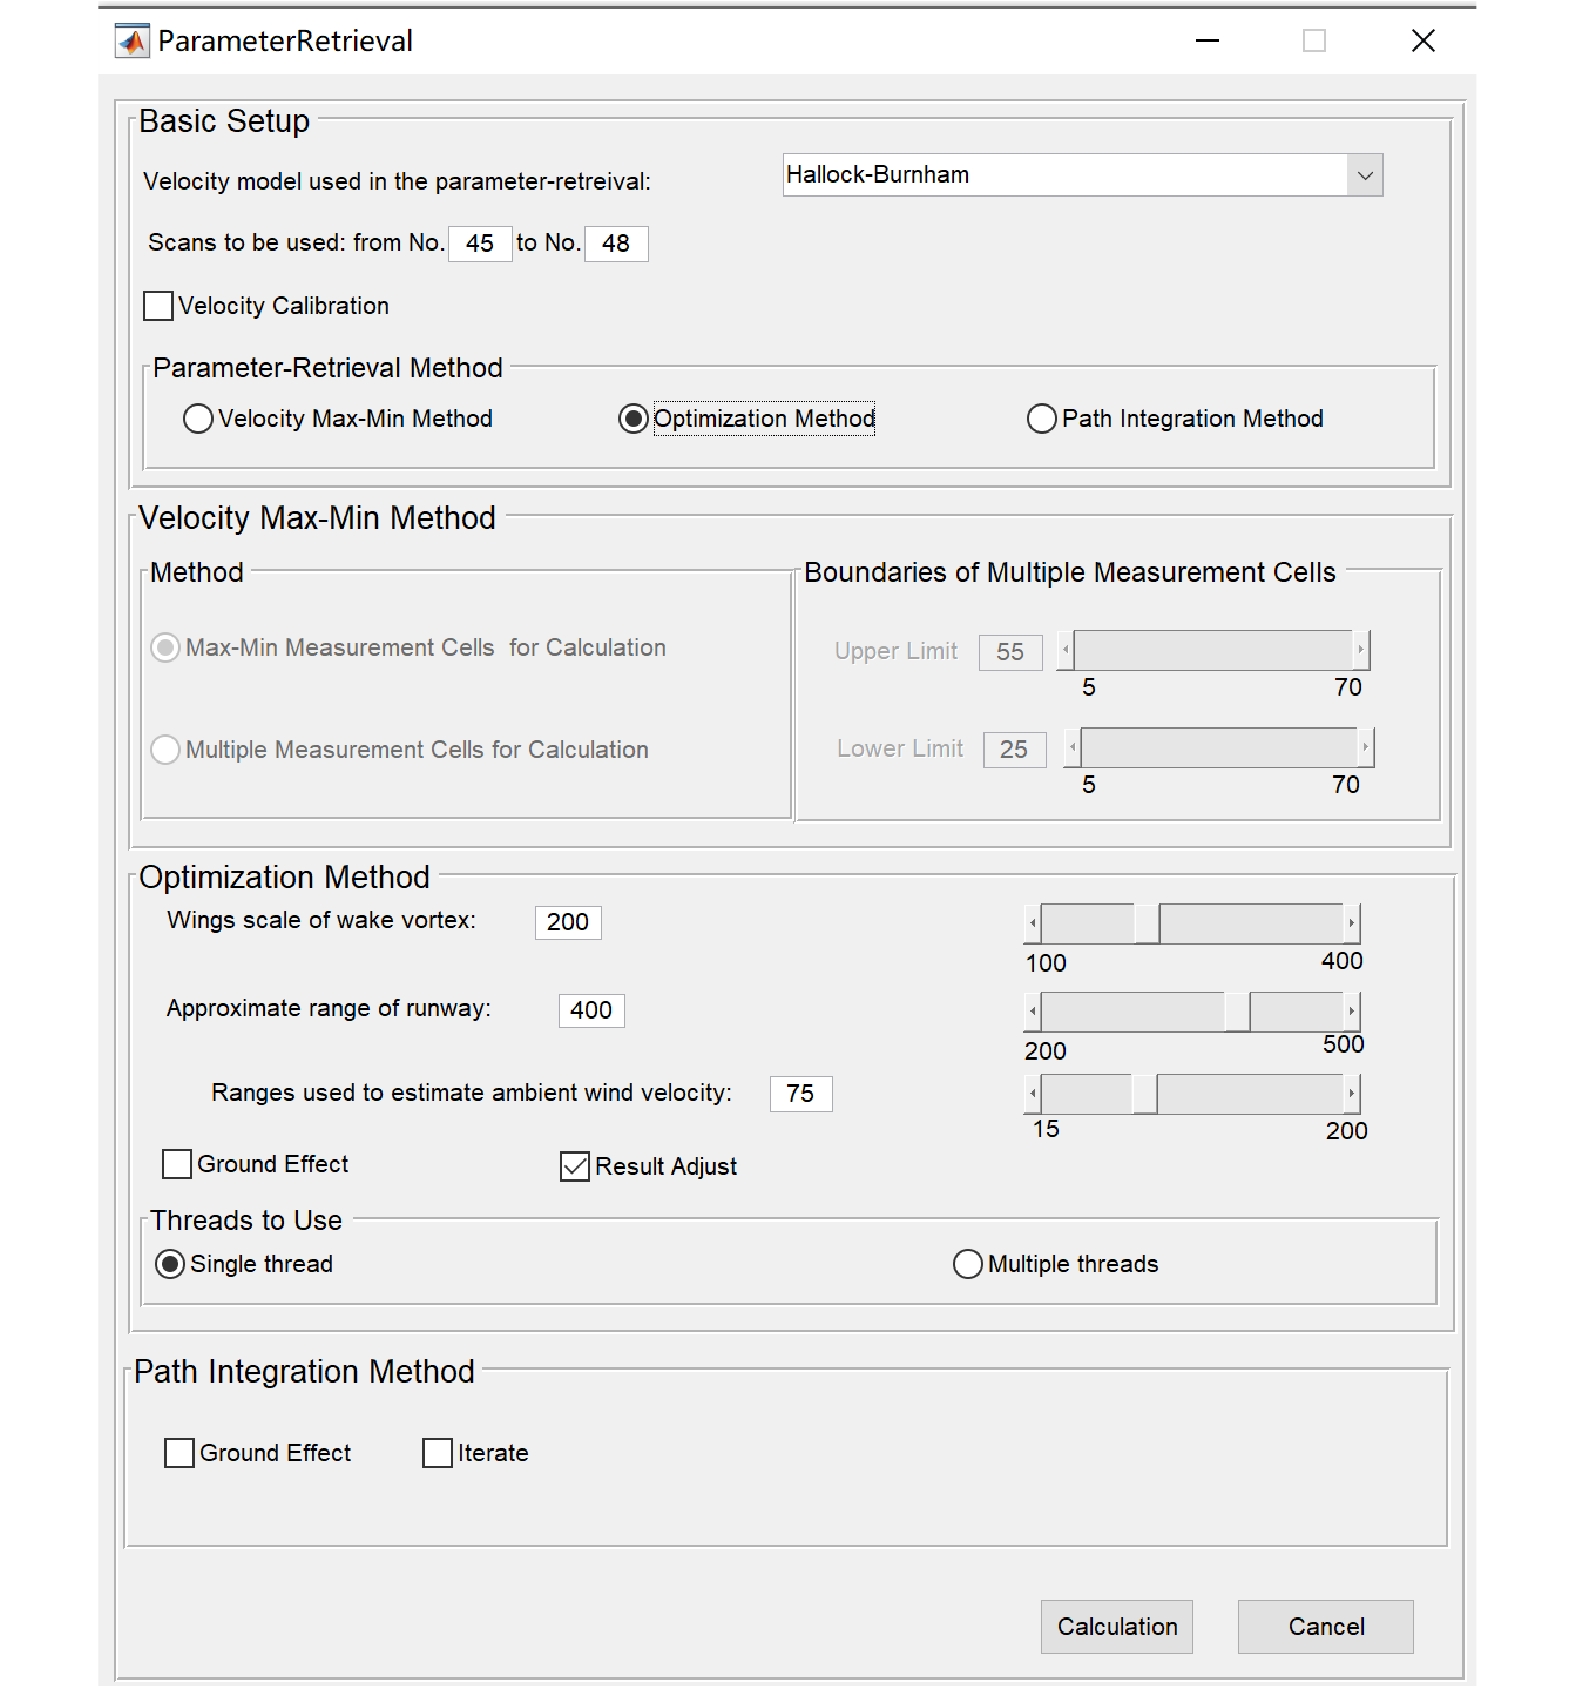The height and width of the screenshot is (1687, 1575).
Task: Enable Ground Effect under Optimization Method
Action: [x=177, y=1164]
